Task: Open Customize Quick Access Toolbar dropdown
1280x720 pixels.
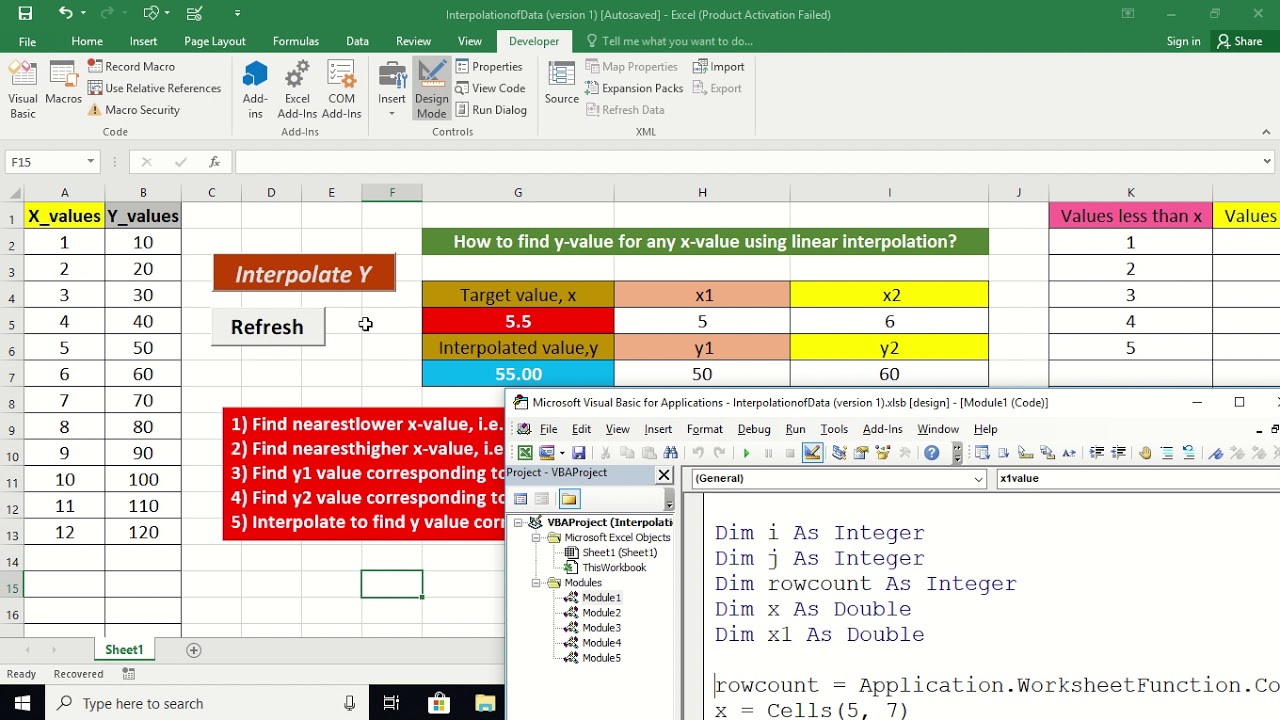Action: 237,13
